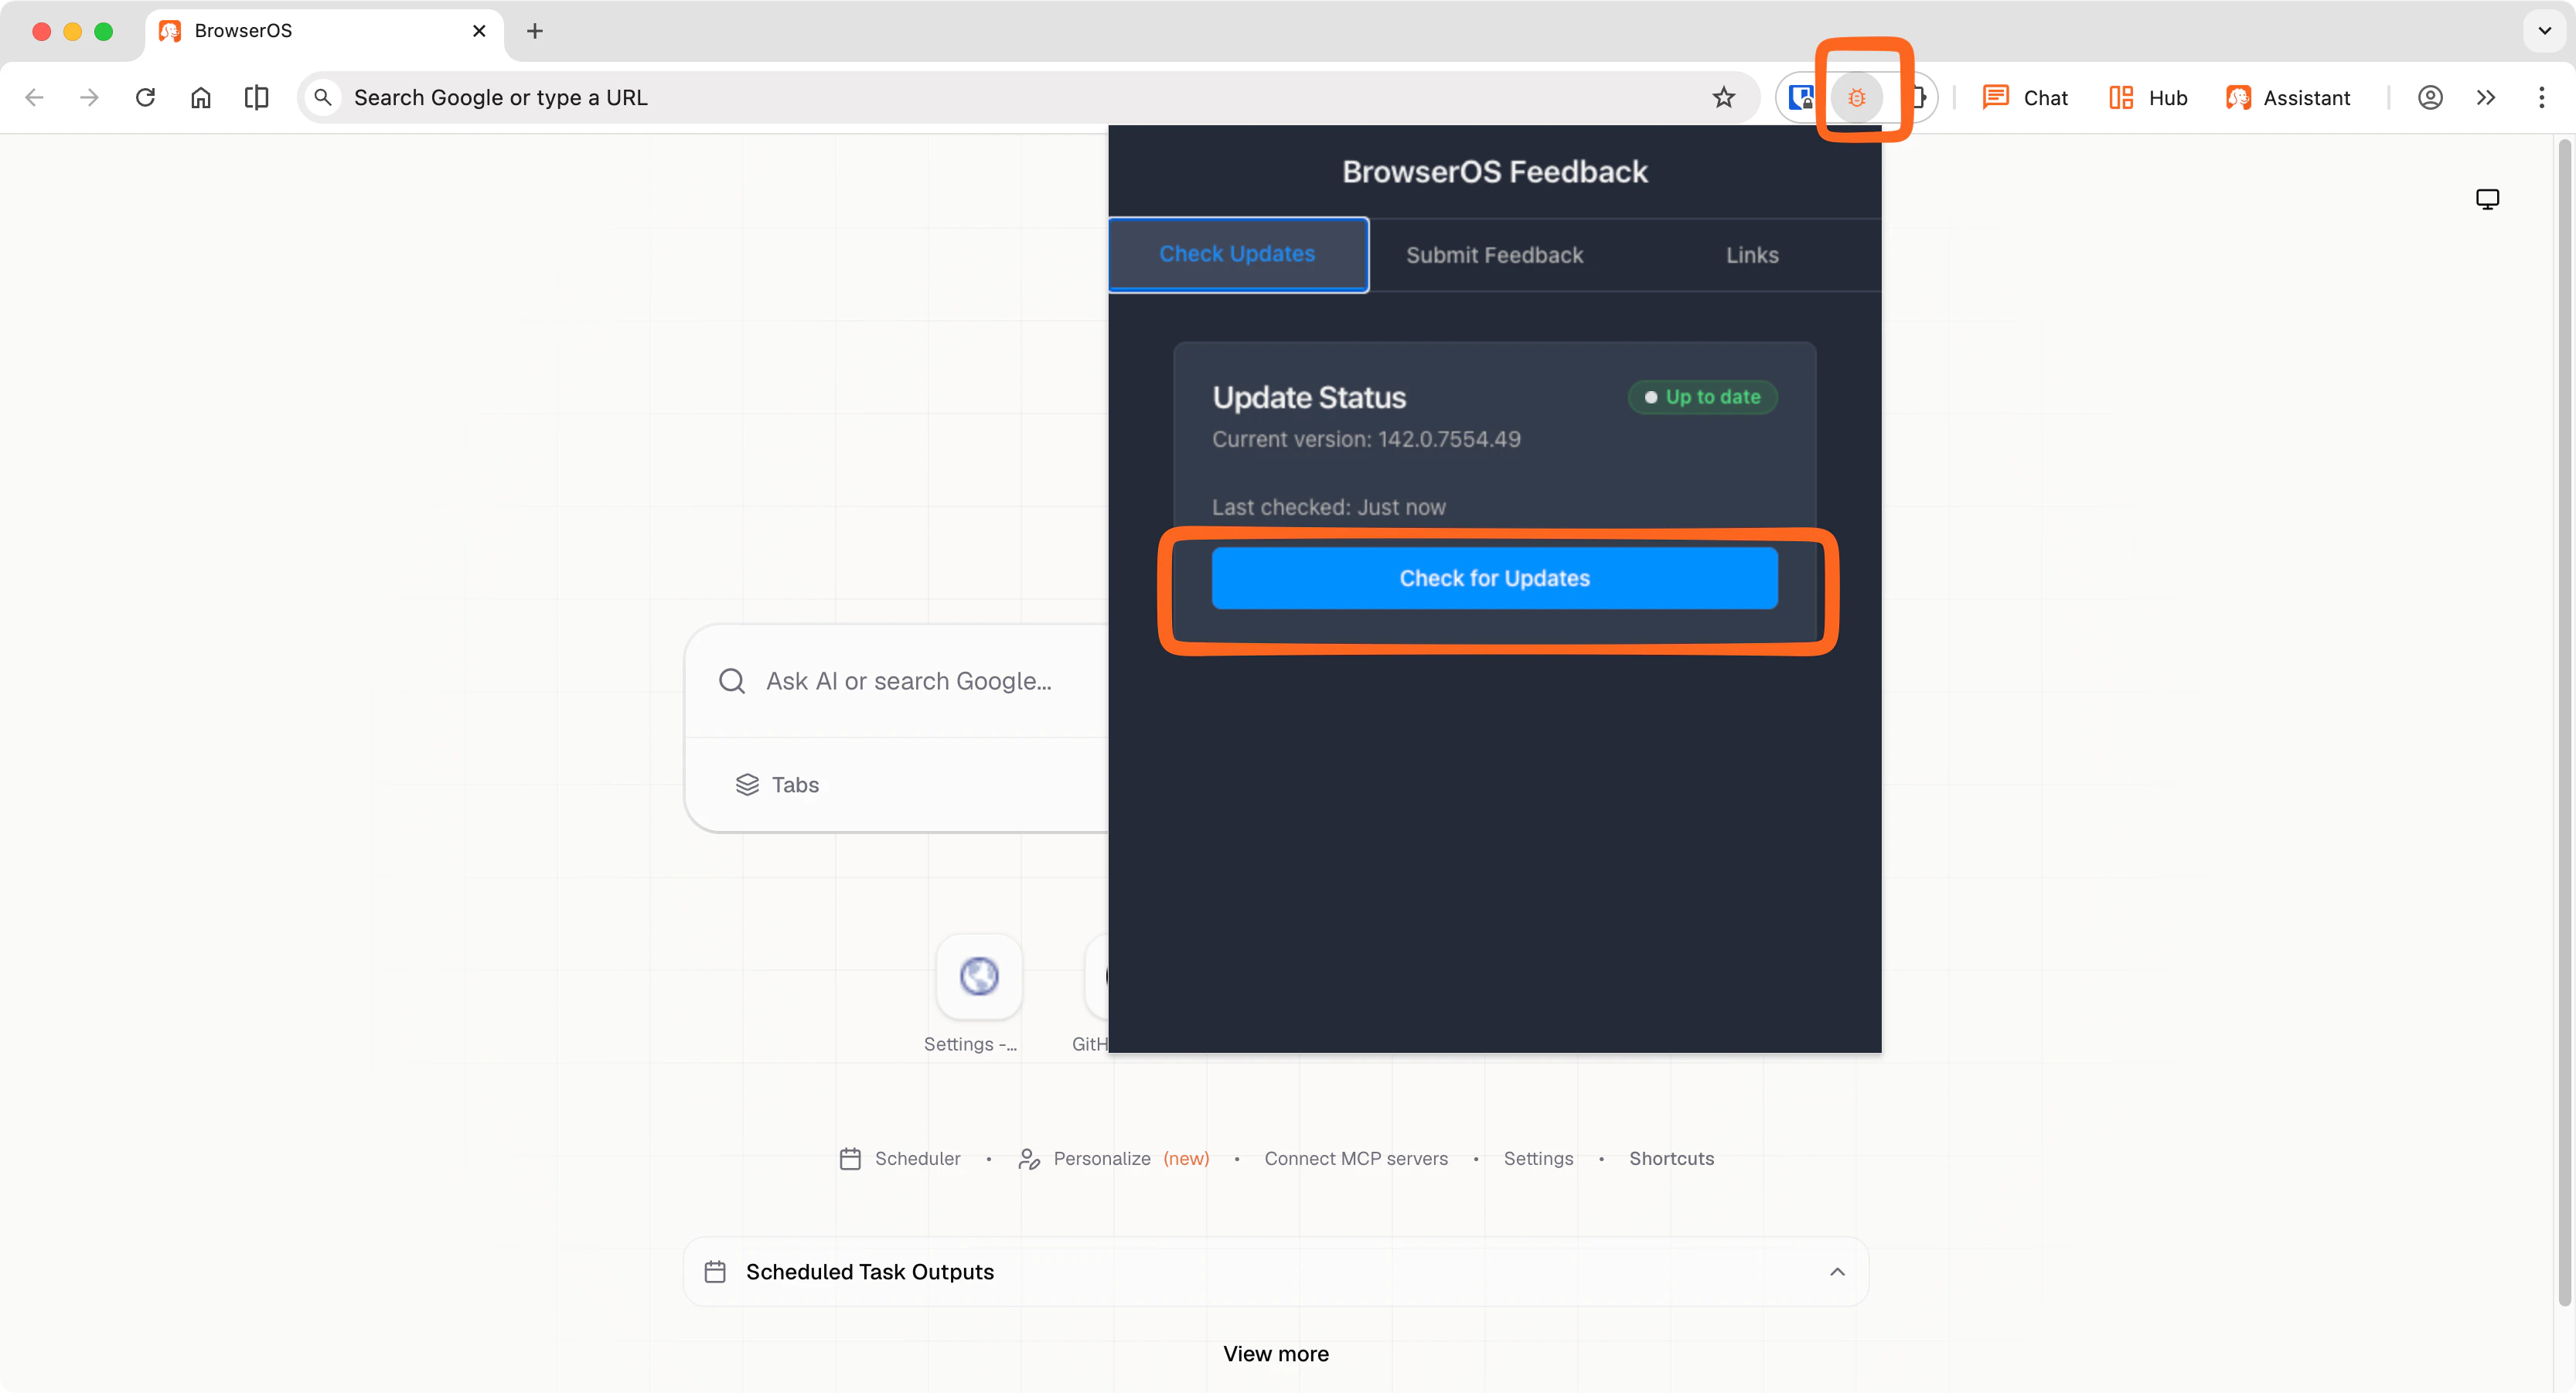Click the screen capture icon on right edge
2576x1393 pixels.
pos(2488,198)
